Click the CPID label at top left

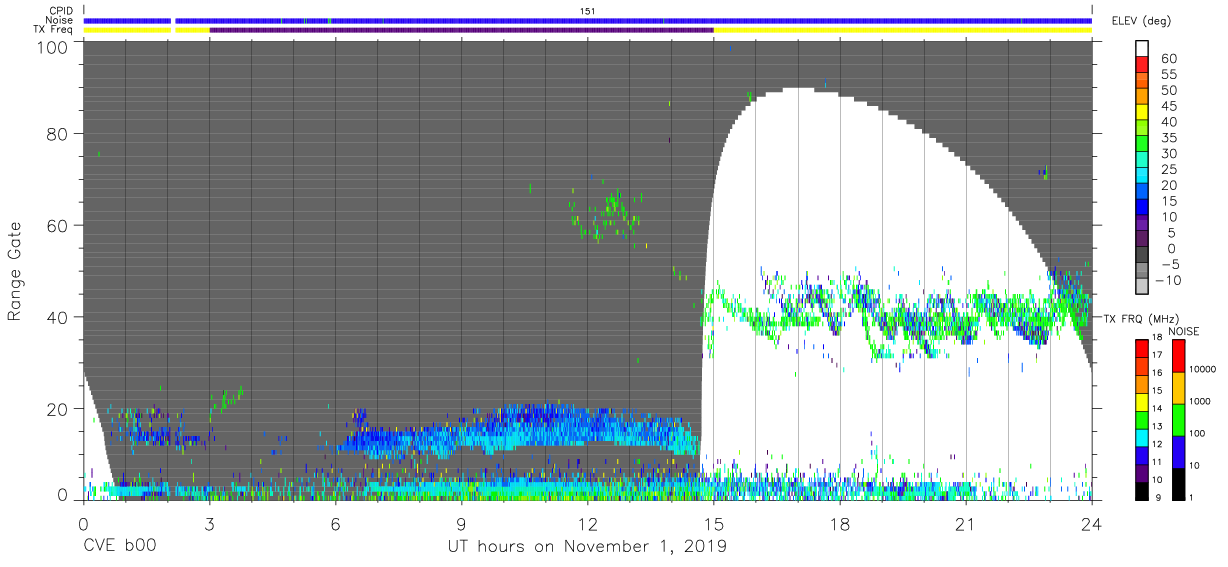62,10
